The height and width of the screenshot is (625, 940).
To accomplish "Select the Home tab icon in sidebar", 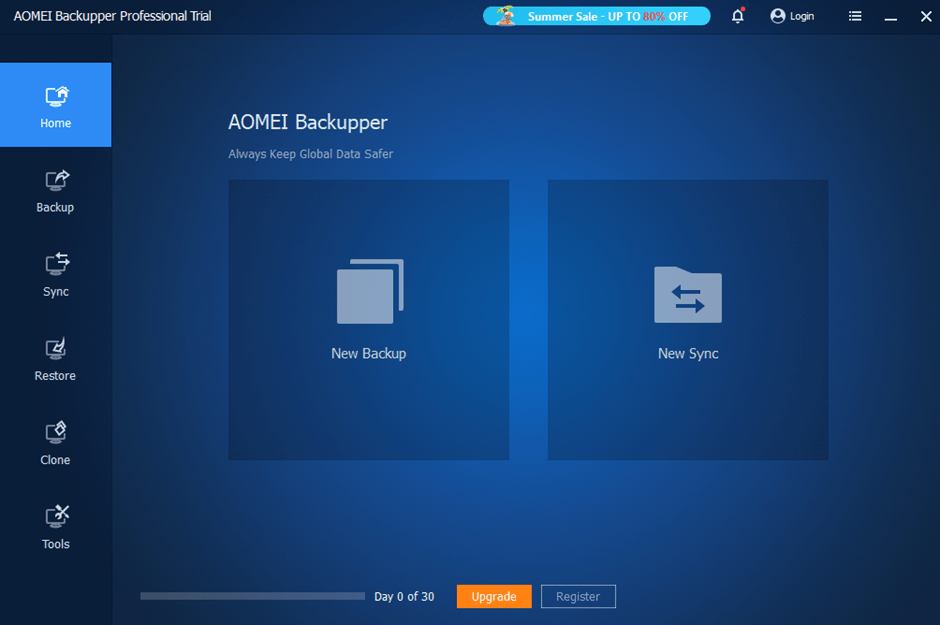I will (x=55, y=95).
